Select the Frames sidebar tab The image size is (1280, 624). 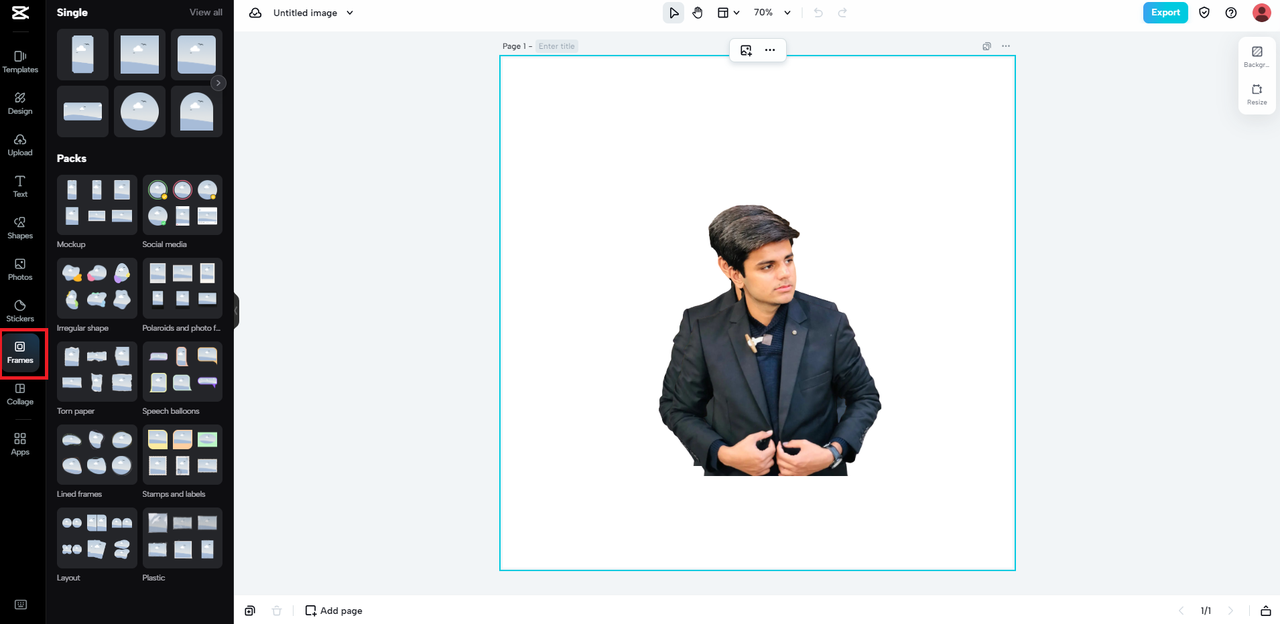coord(20,353)
